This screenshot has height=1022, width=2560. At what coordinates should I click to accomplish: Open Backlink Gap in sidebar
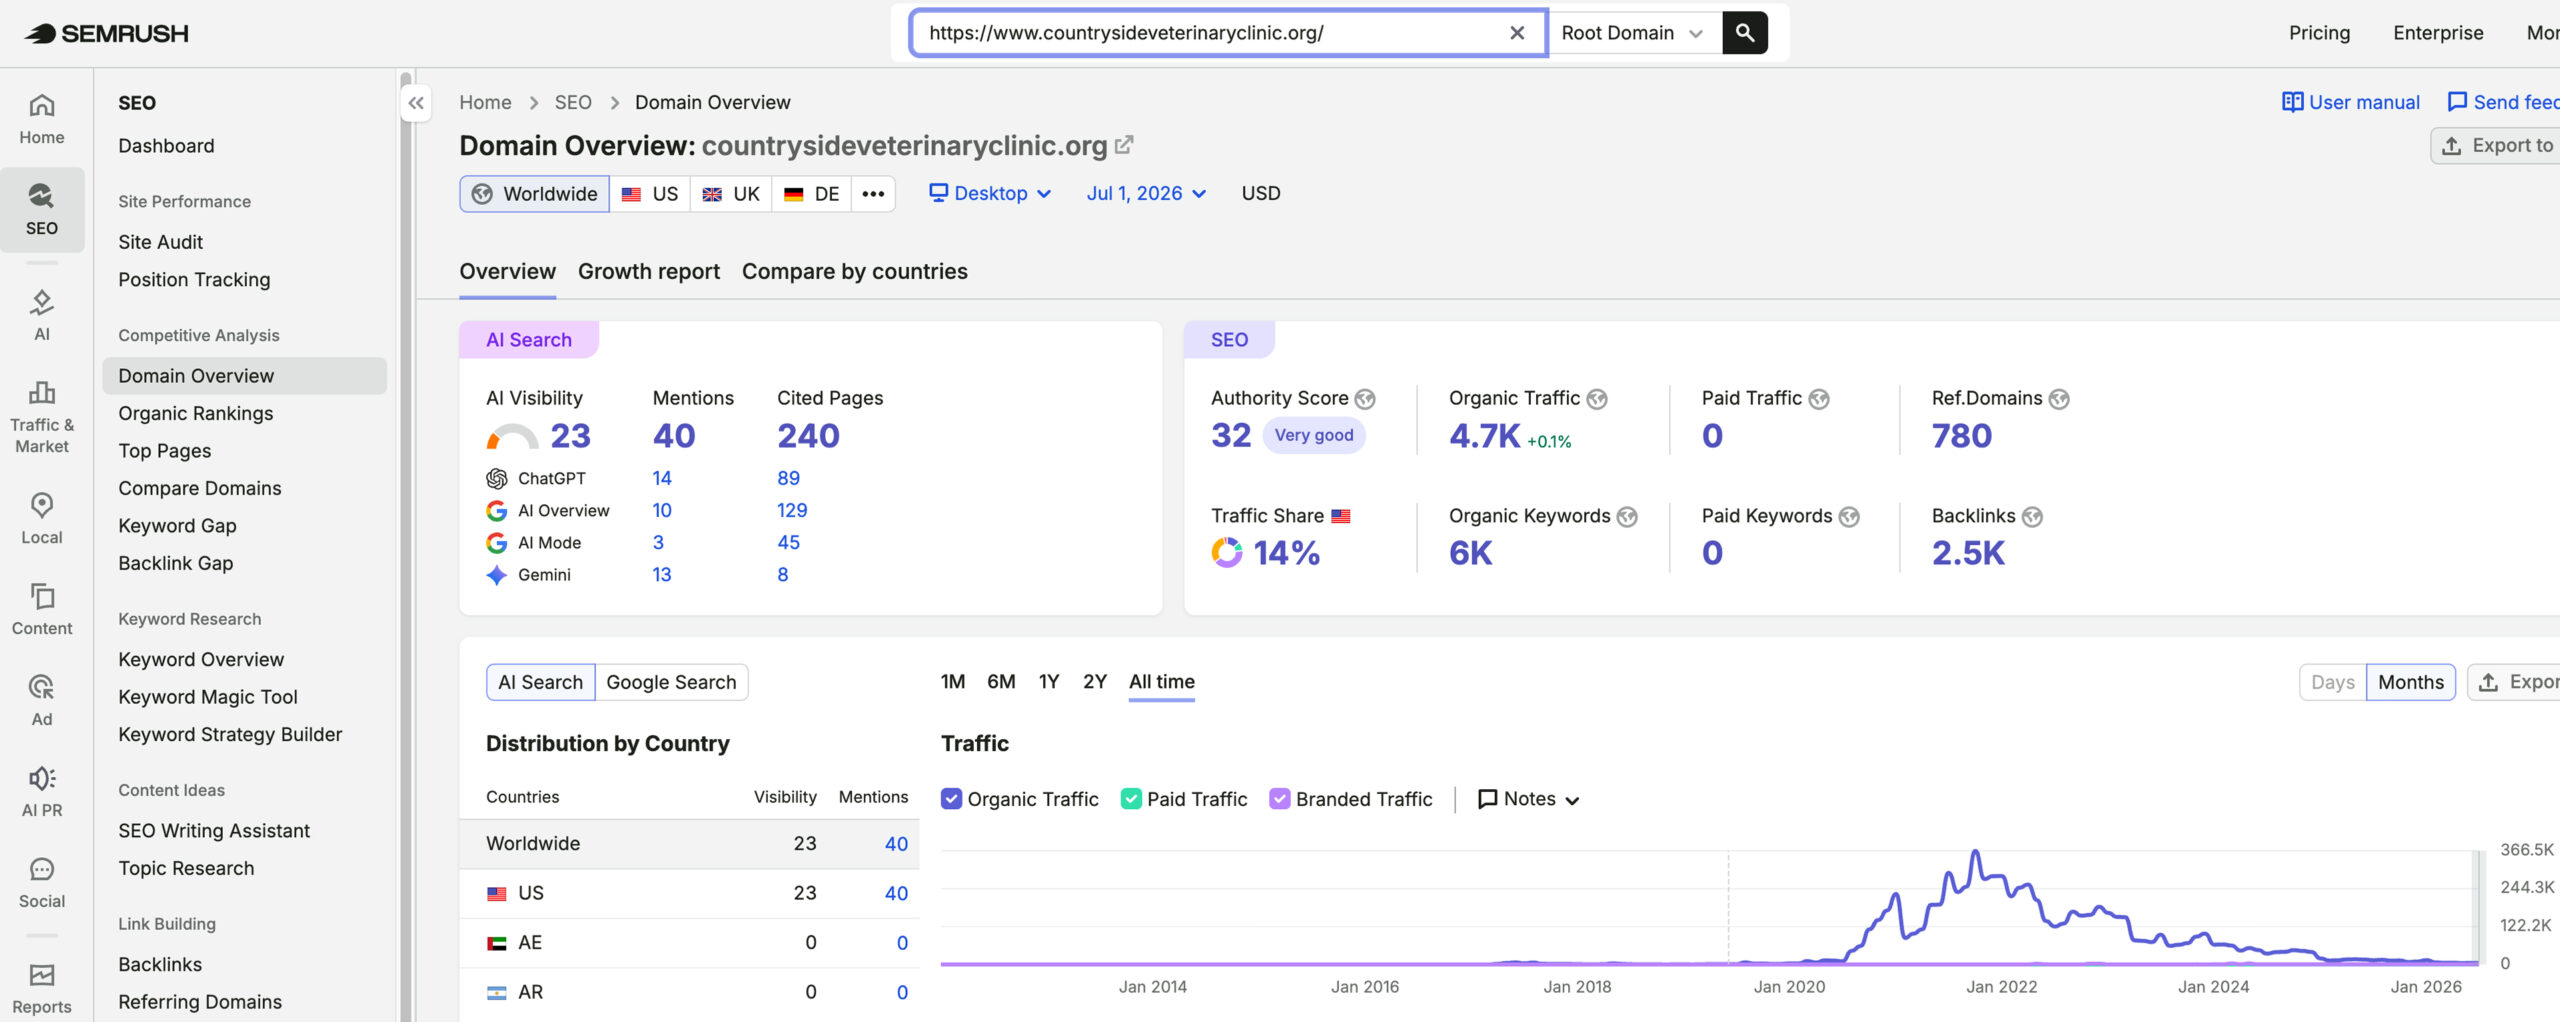tap(176, 563)
